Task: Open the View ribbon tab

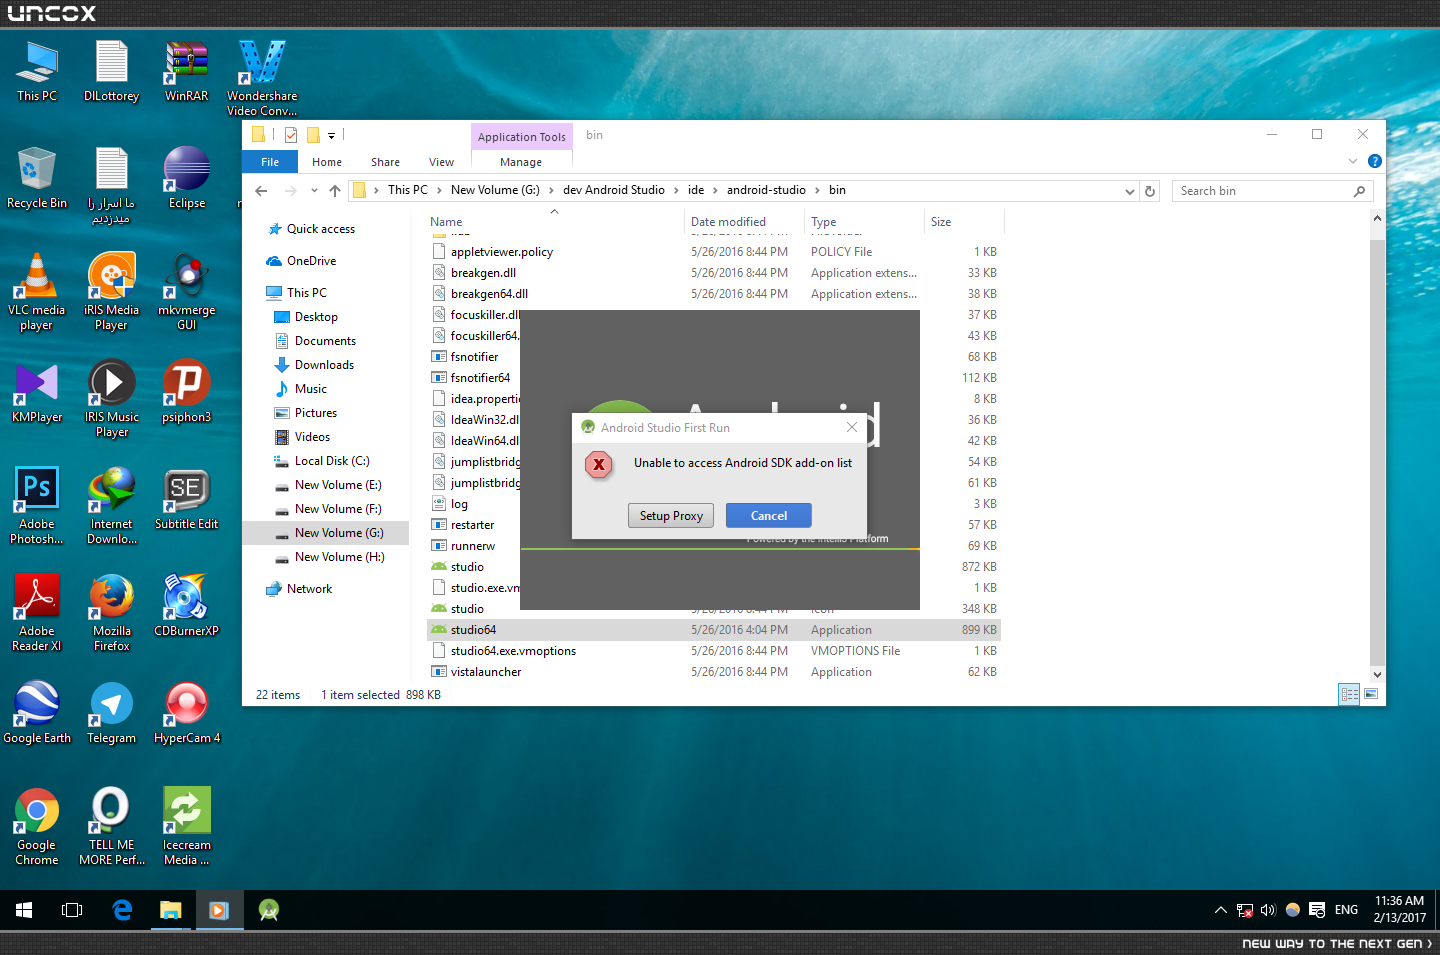Action: coord(441,162)
